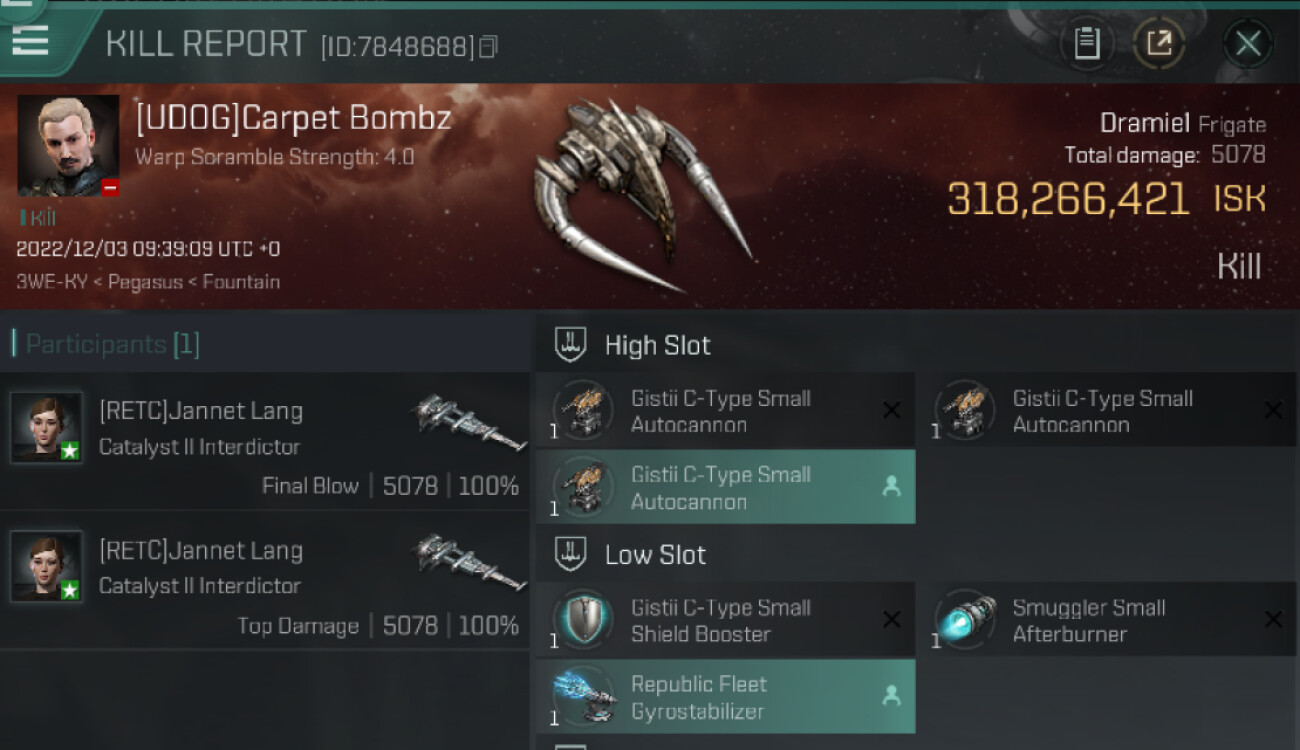Open Jannet Lang Final Blow portrait
The height and width of the screenshot is (750, 1300).
(46, 428)
